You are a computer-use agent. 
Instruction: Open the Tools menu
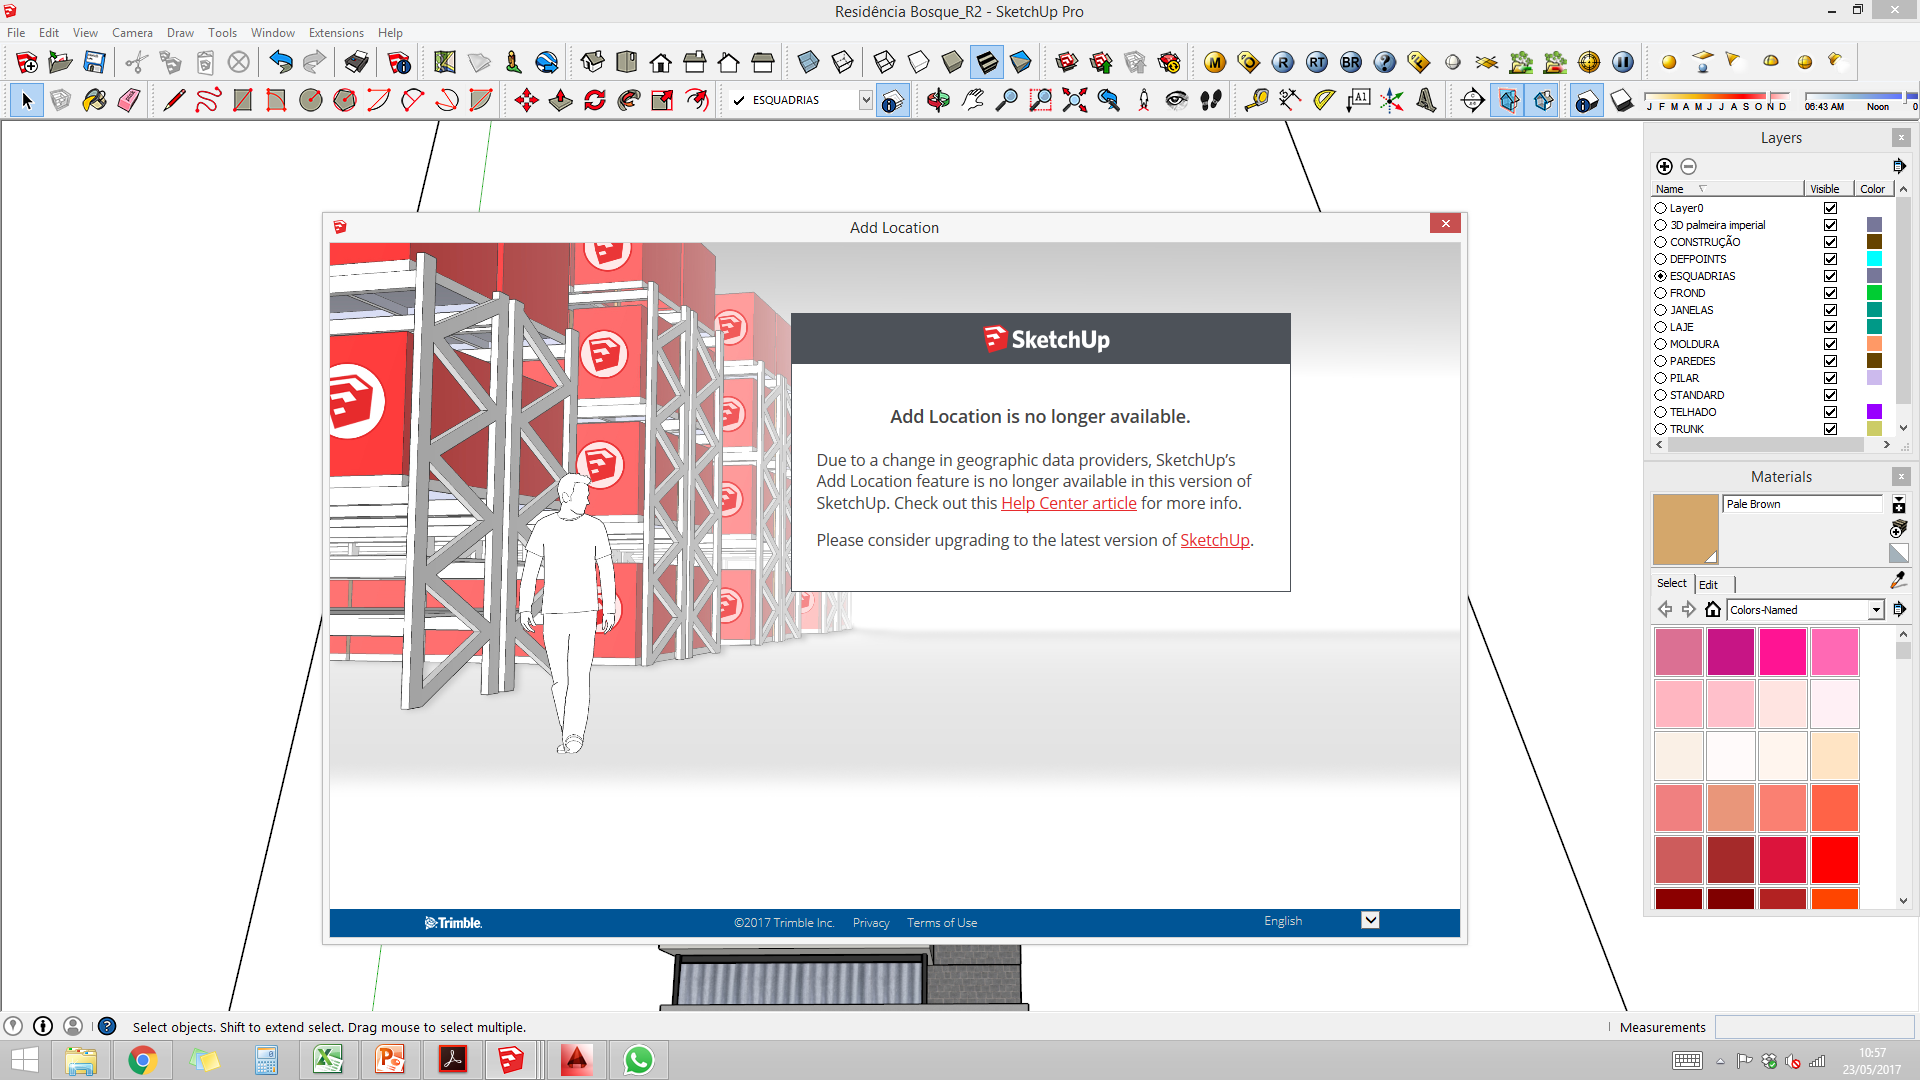(222, 33)
